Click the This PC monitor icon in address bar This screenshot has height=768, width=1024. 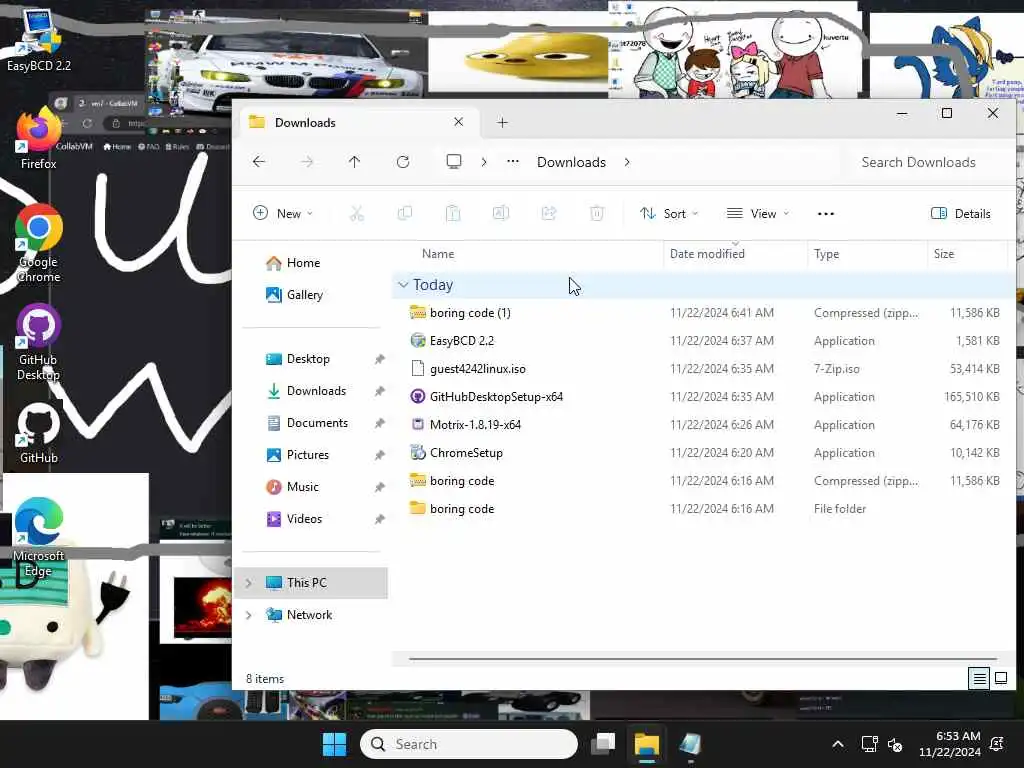[454, 161]
